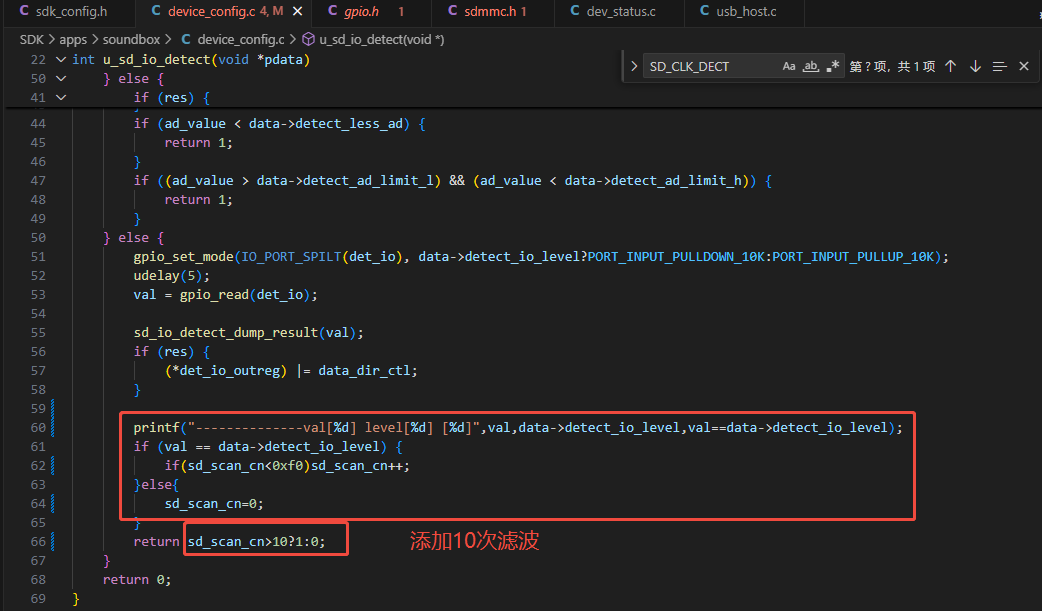Click line number 60 in the gutter
Image resolution: width=1042 pixels, height=611 pixels.
(38, 428)
